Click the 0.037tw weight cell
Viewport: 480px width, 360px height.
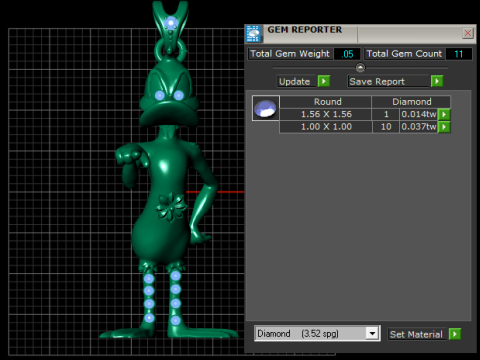[419, 127]
